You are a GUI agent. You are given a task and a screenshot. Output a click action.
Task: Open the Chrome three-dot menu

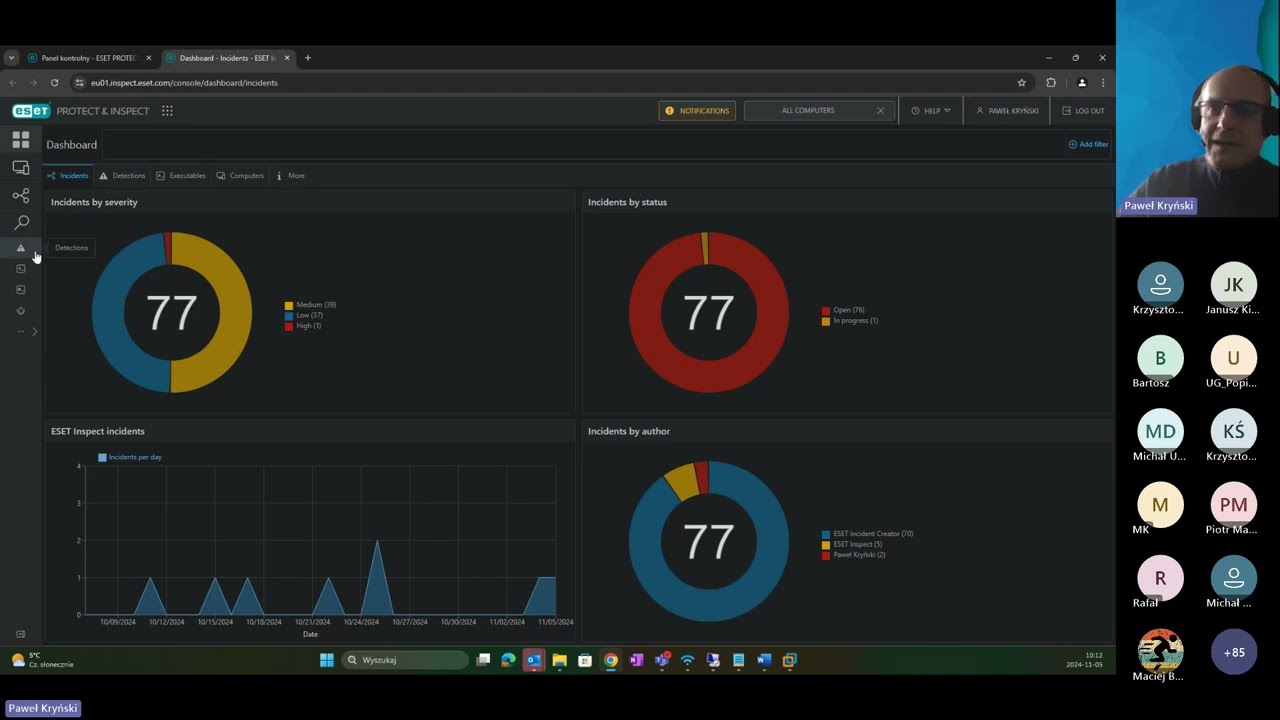(x=1103, y=83)
